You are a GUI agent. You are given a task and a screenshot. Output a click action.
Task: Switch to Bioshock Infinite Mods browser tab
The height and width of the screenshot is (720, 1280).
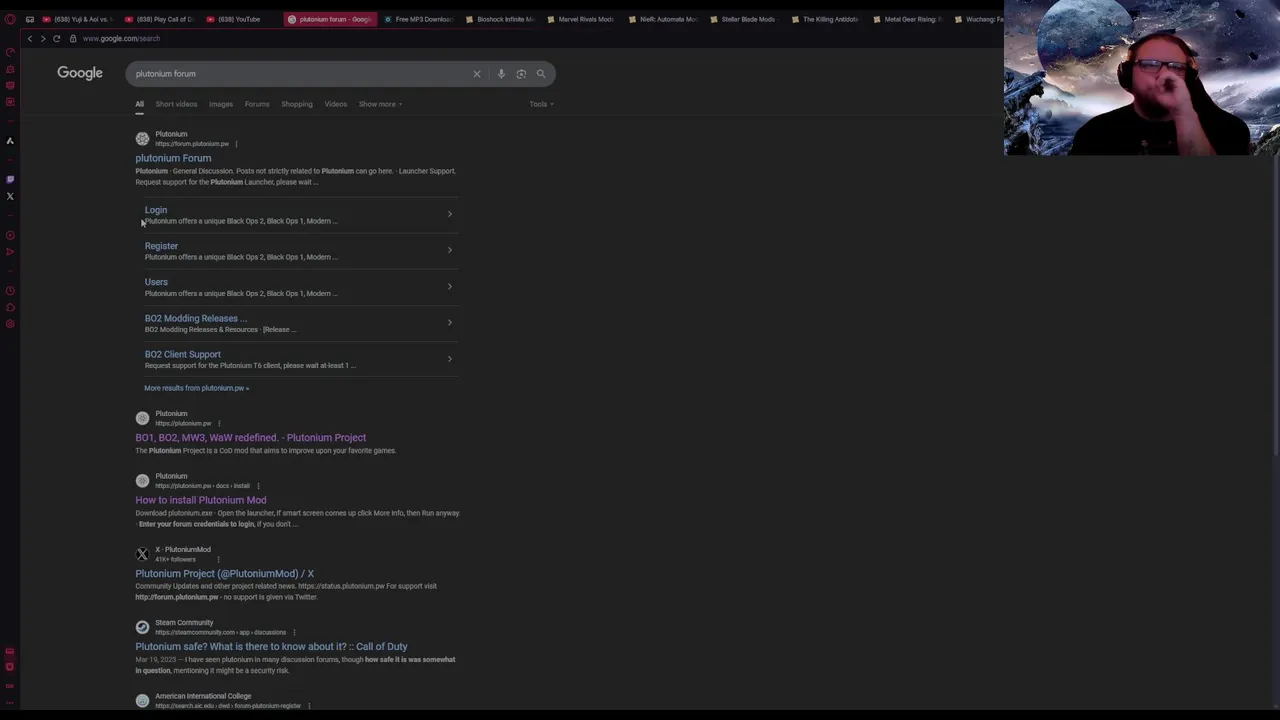click(500, 19)
